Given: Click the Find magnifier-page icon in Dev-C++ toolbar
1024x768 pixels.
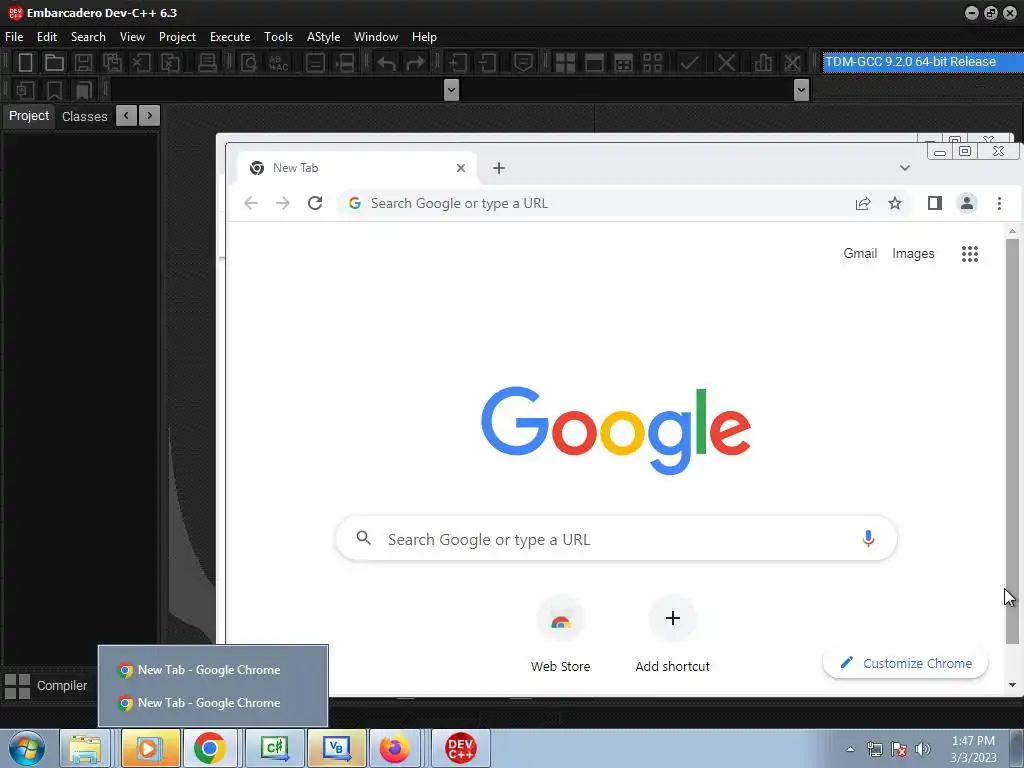Looking at the screenshot, I should point(249,63).
